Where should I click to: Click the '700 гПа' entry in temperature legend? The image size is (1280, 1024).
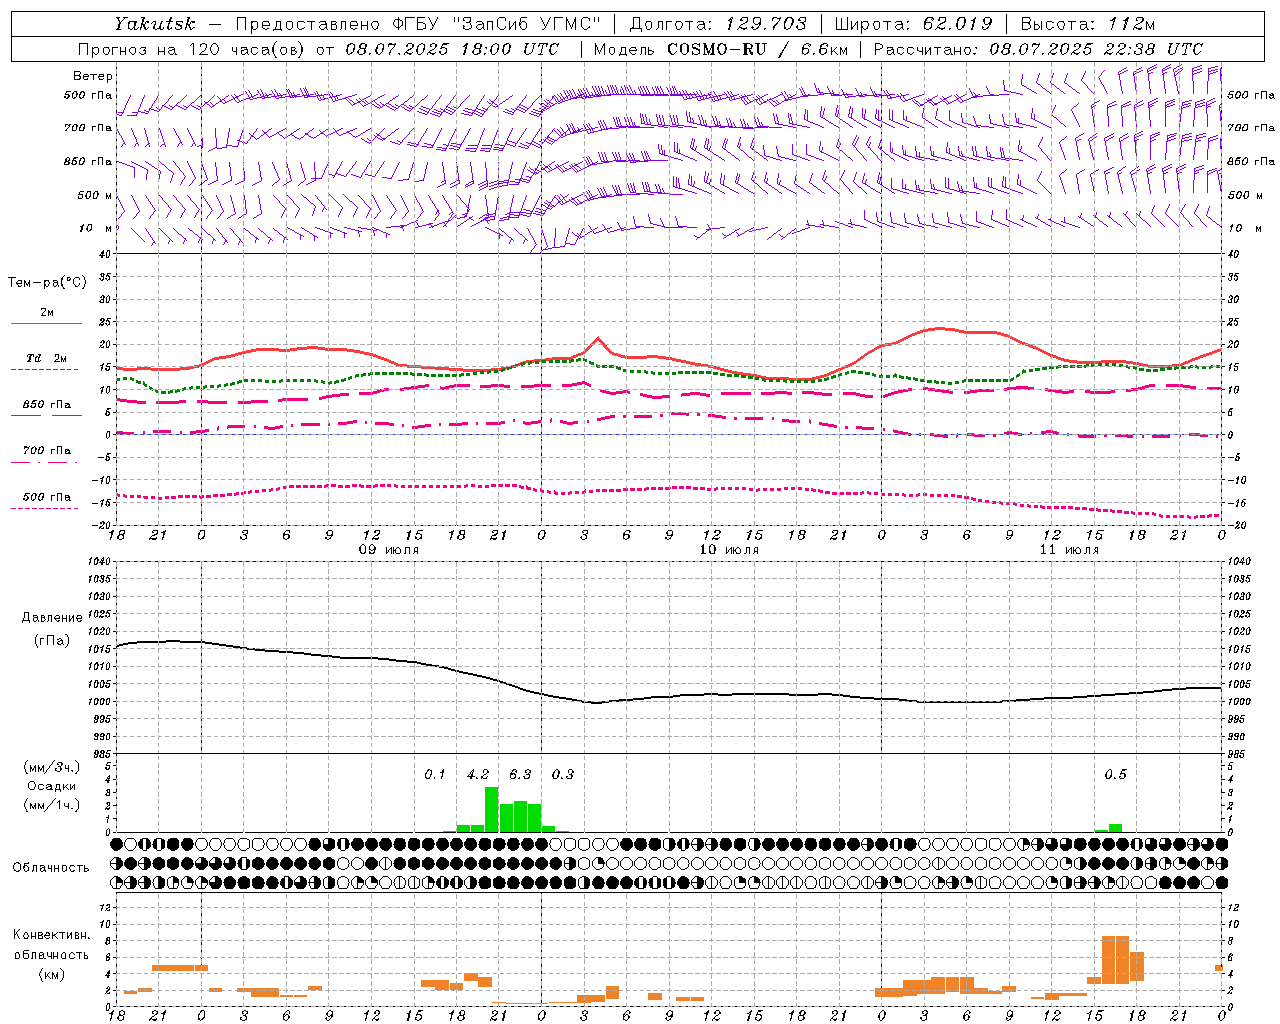[46, 451]
